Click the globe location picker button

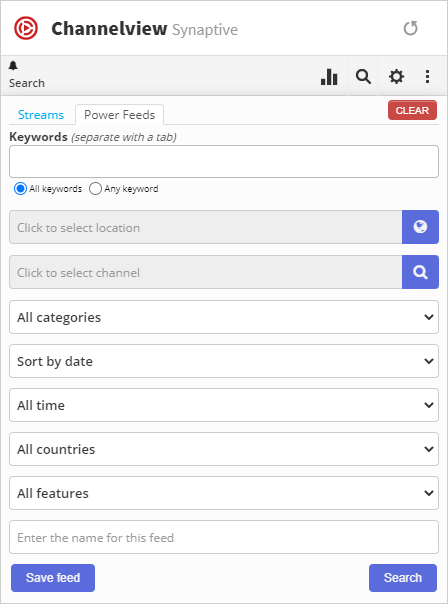pos(420,227)
